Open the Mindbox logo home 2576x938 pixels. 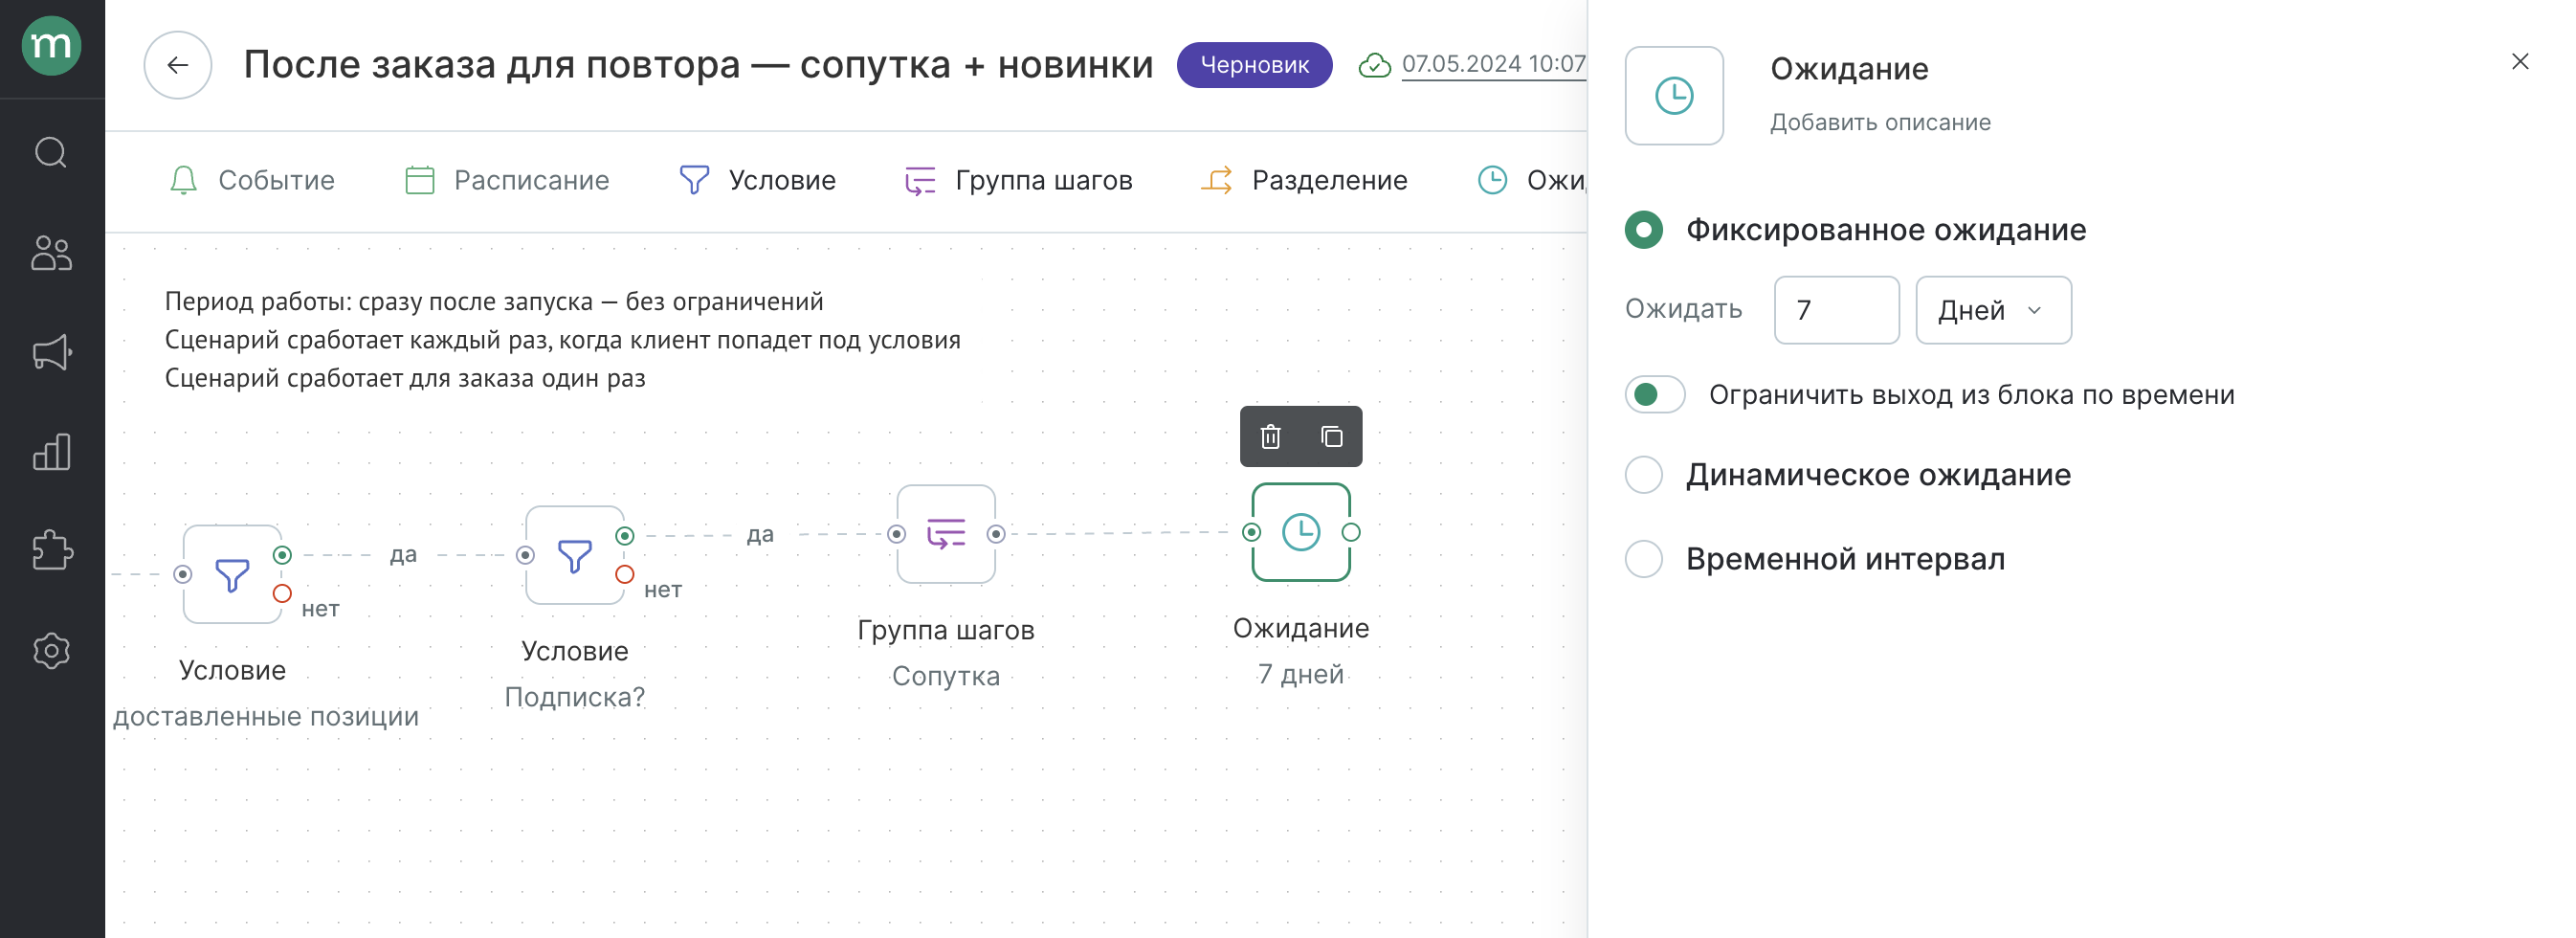[51, 46]
